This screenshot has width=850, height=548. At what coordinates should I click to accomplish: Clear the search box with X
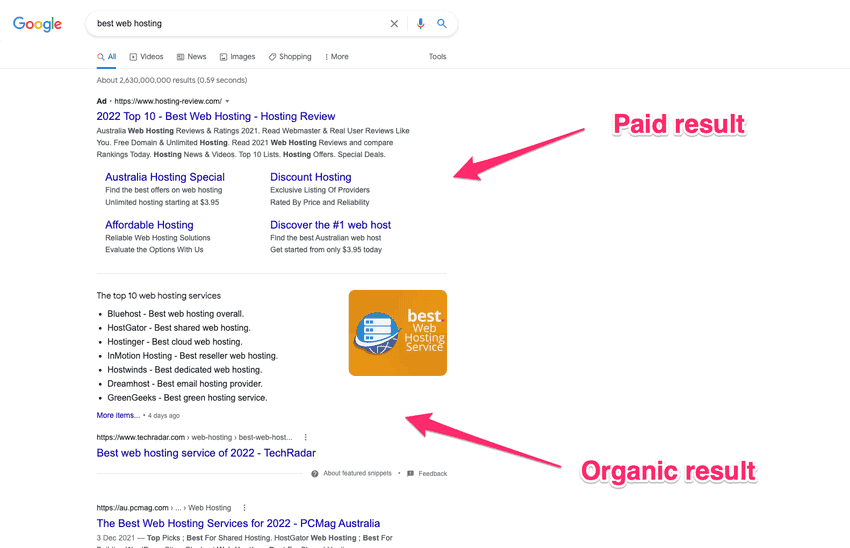coord(394,23)
